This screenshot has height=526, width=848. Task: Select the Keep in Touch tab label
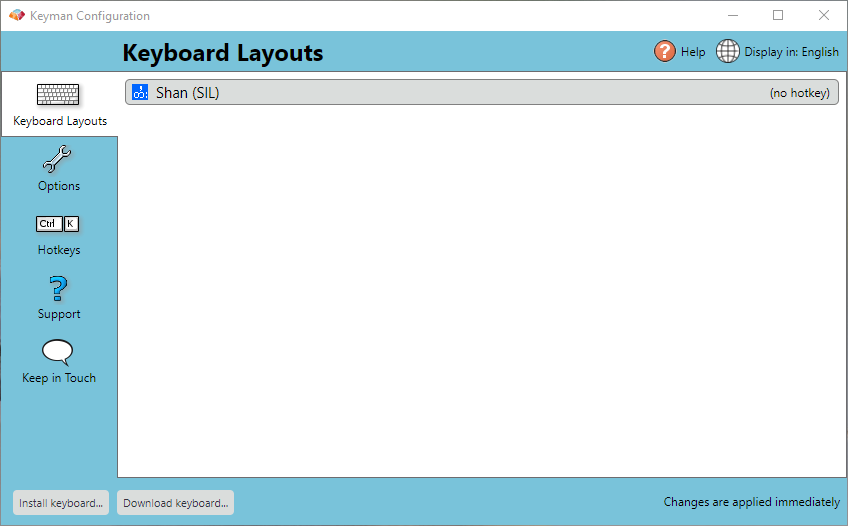(59, 378)
